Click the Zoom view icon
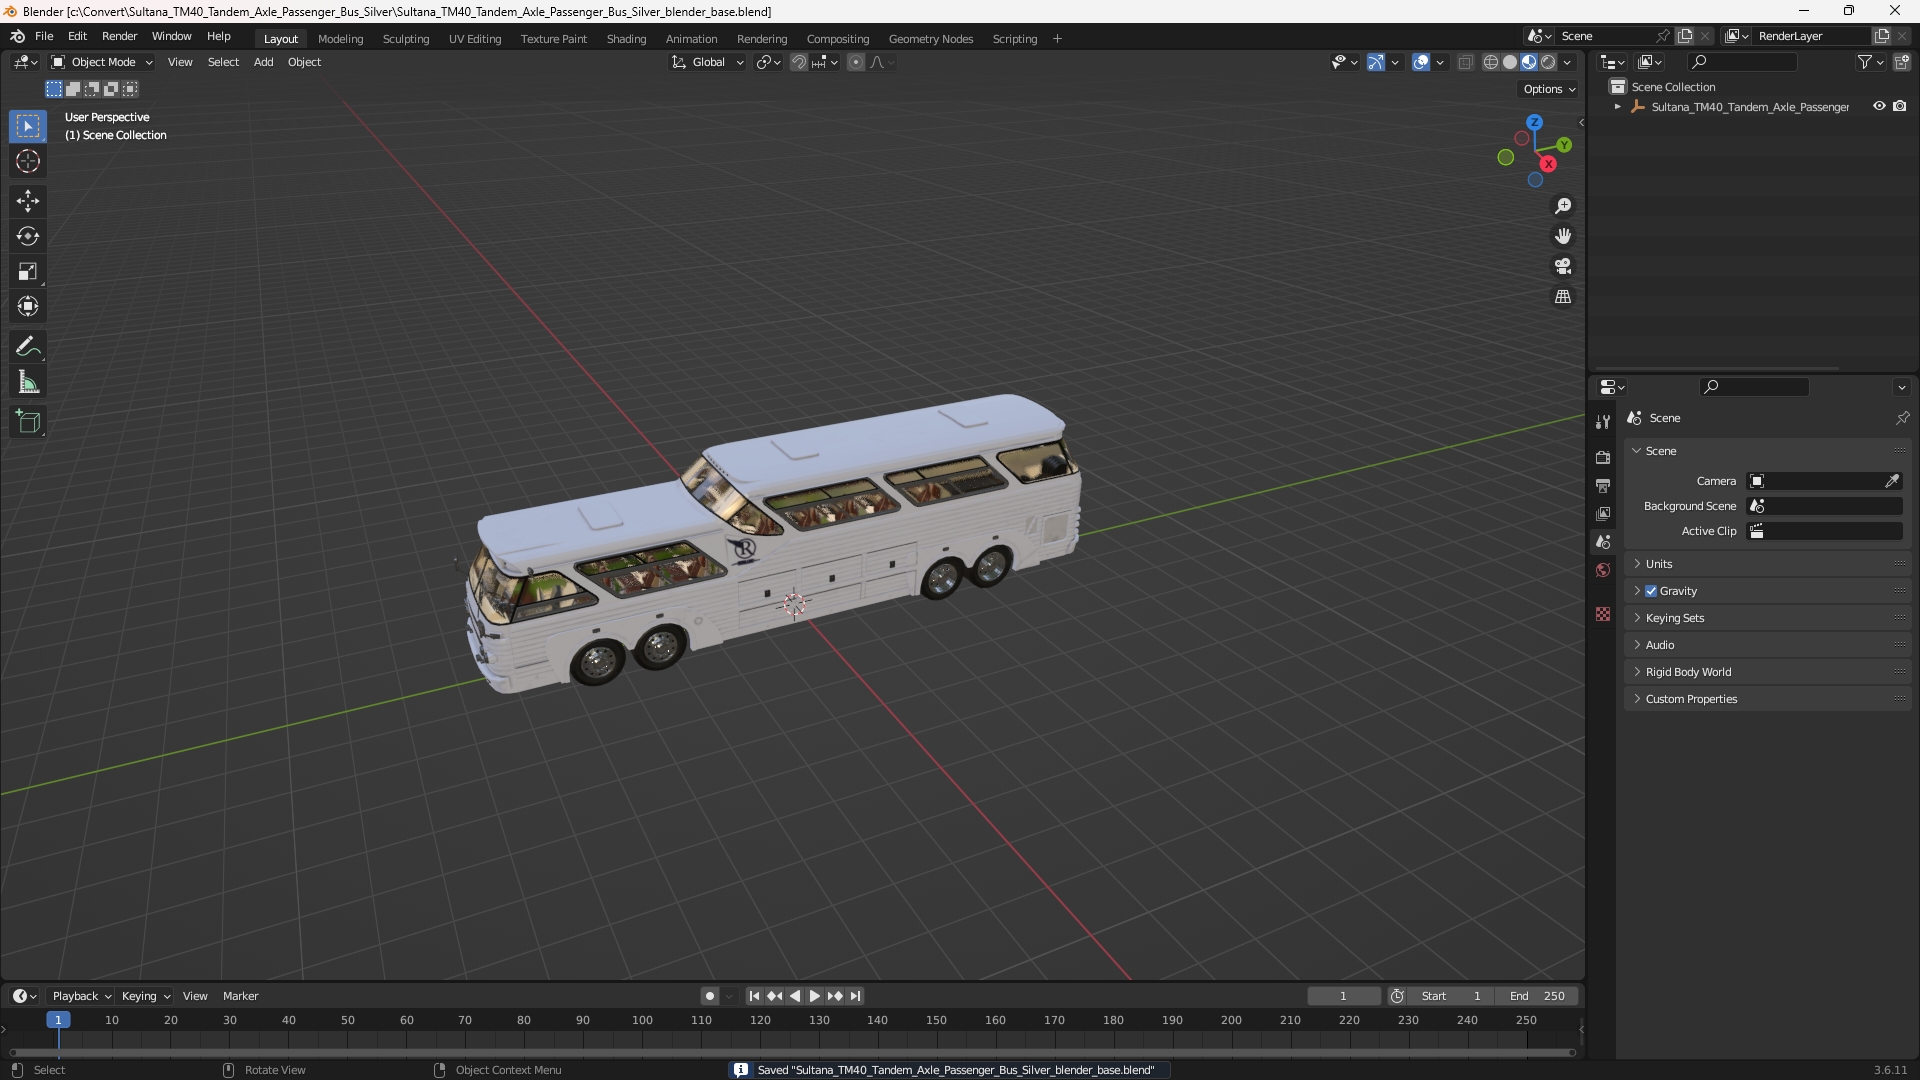The width and height of the screenshot is (1920, 1080). [1562, 206]
